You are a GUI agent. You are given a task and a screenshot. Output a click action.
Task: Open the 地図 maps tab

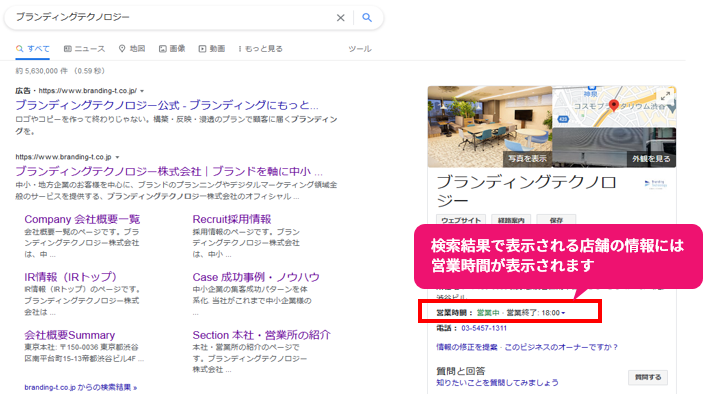132,49
